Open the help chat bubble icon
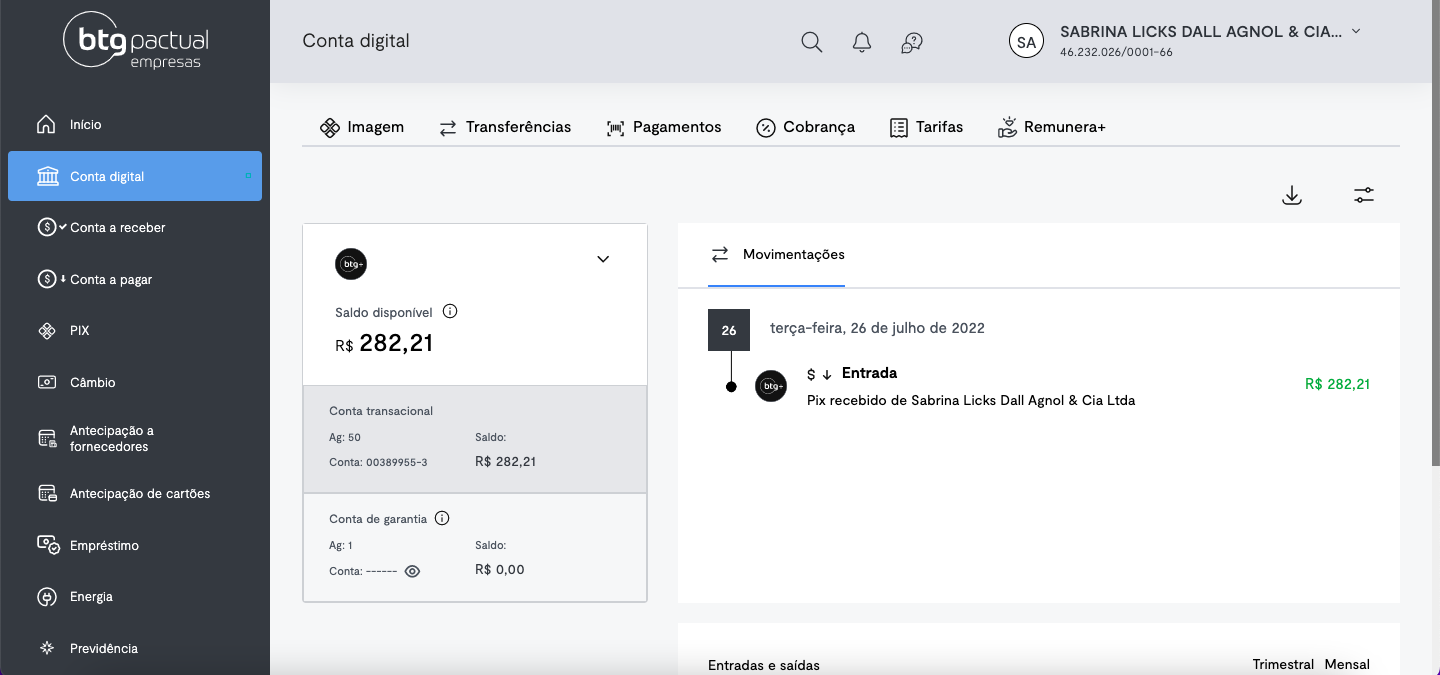The width and height of the screenshot is (1440, 675). pyautogui.click(x=911, y=42)
